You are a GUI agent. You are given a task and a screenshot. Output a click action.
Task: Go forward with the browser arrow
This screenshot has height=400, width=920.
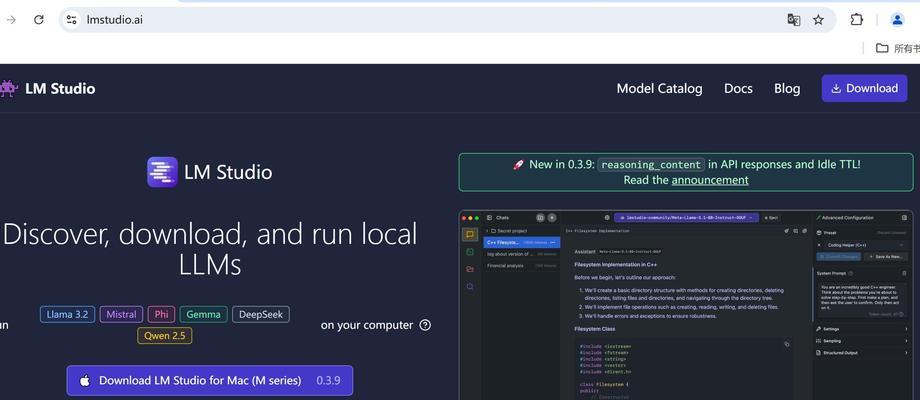tap(11, 19)
